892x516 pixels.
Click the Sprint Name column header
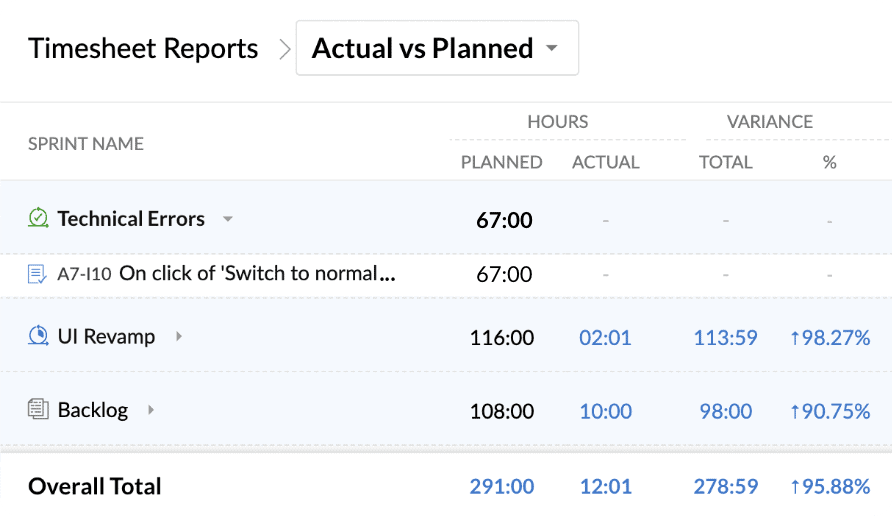pyautogui.click(x=86, y=143)
